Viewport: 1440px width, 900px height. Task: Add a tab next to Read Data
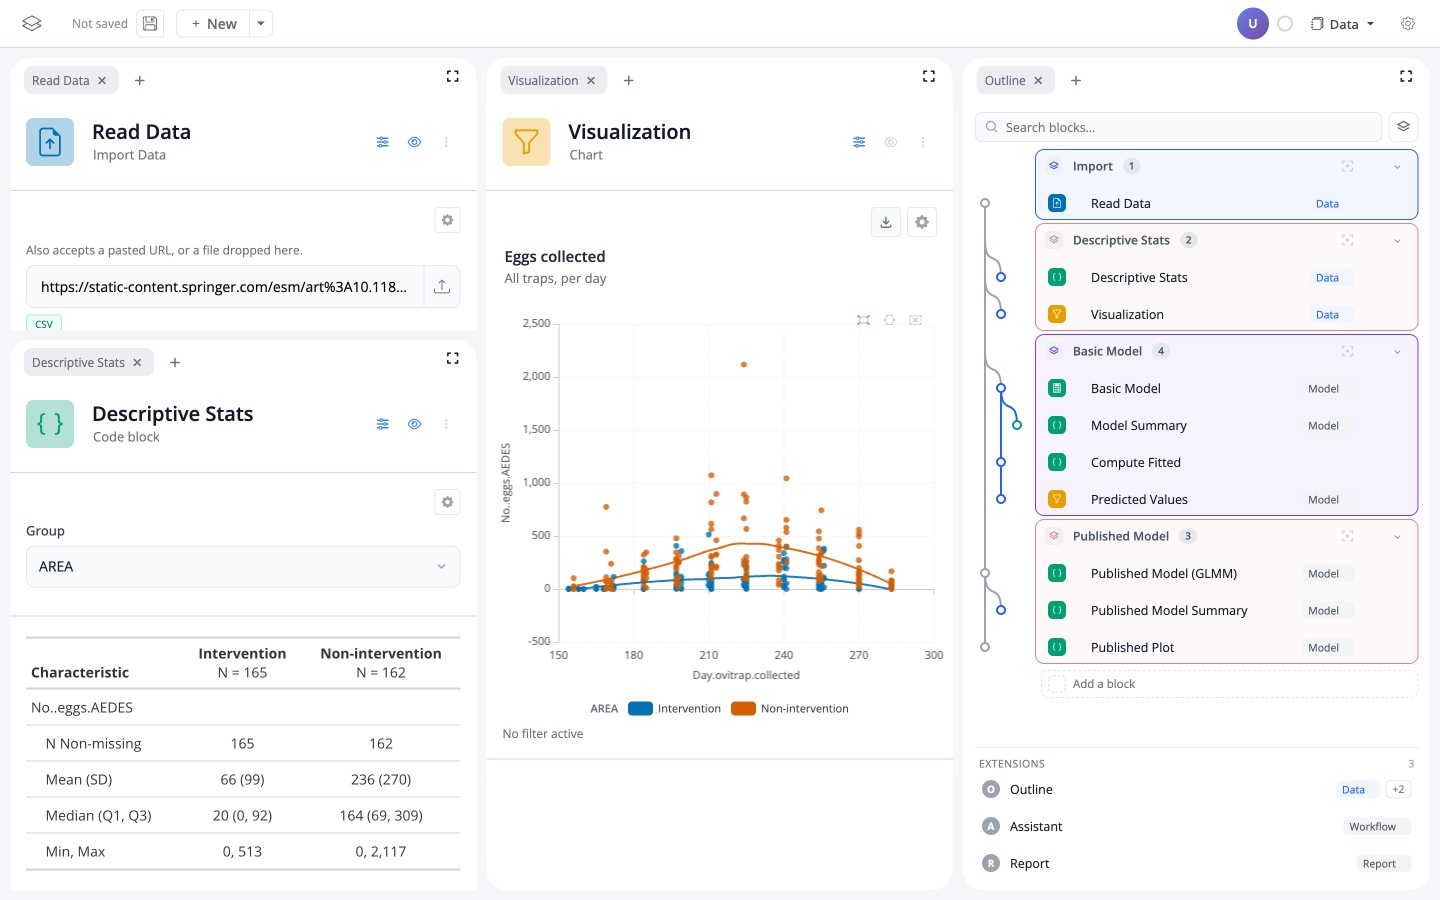coord(140,80)
